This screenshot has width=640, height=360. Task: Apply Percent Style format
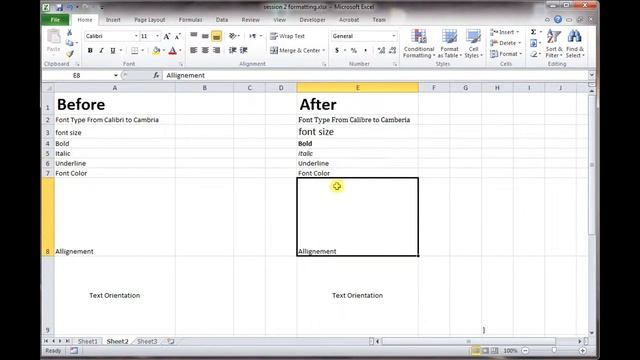point(354,50)
